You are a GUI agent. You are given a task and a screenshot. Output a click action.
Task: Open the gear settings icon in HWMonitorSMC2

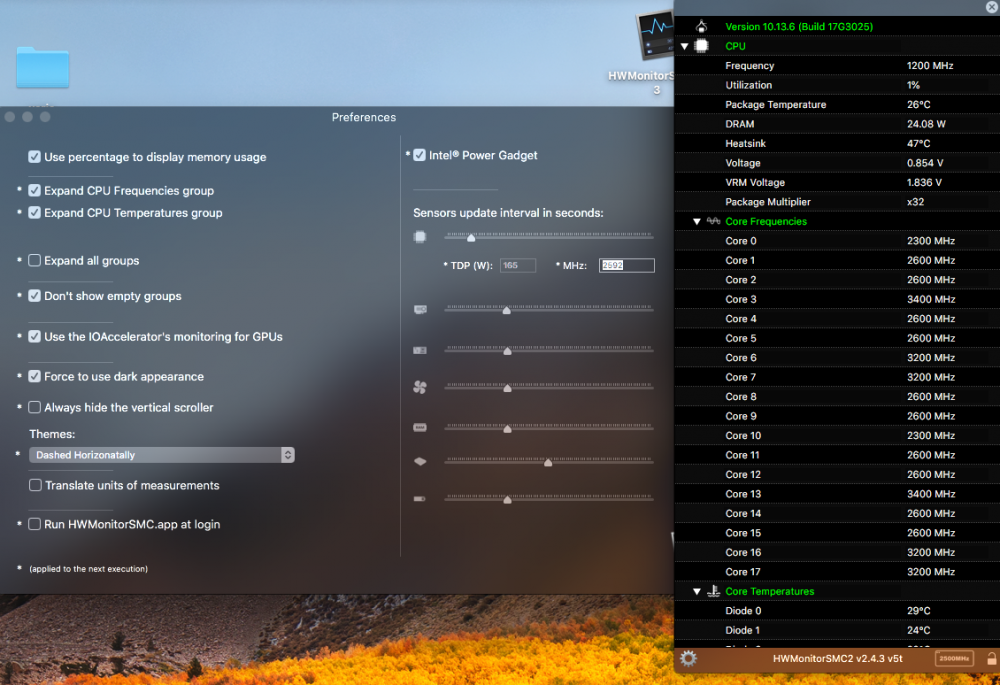point(688,658)
